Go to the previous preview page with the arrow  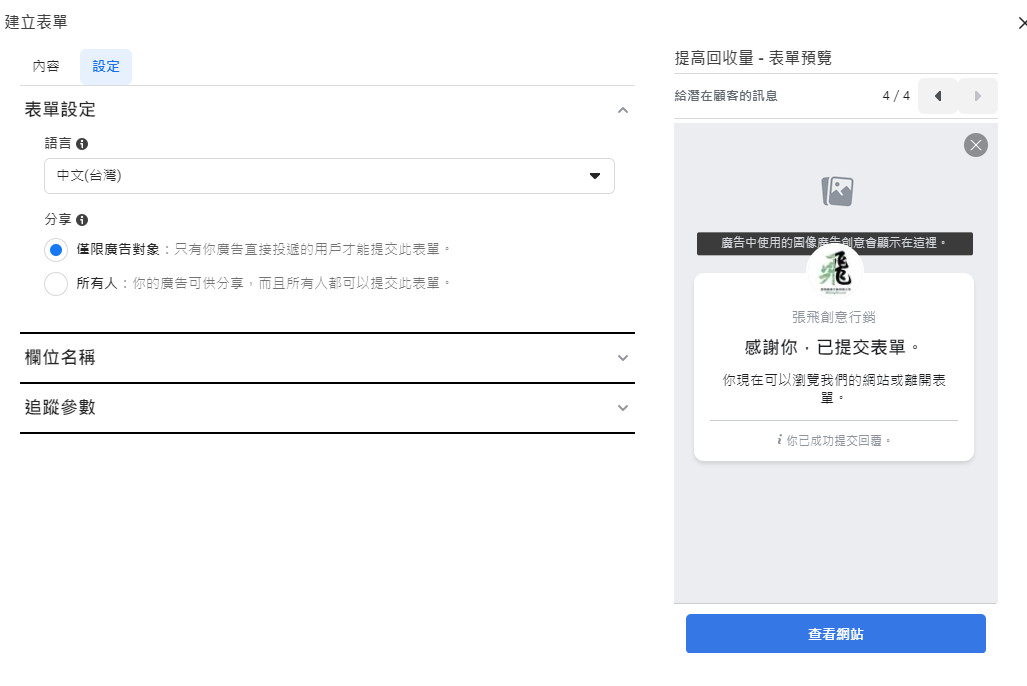(x=938, y=96)
